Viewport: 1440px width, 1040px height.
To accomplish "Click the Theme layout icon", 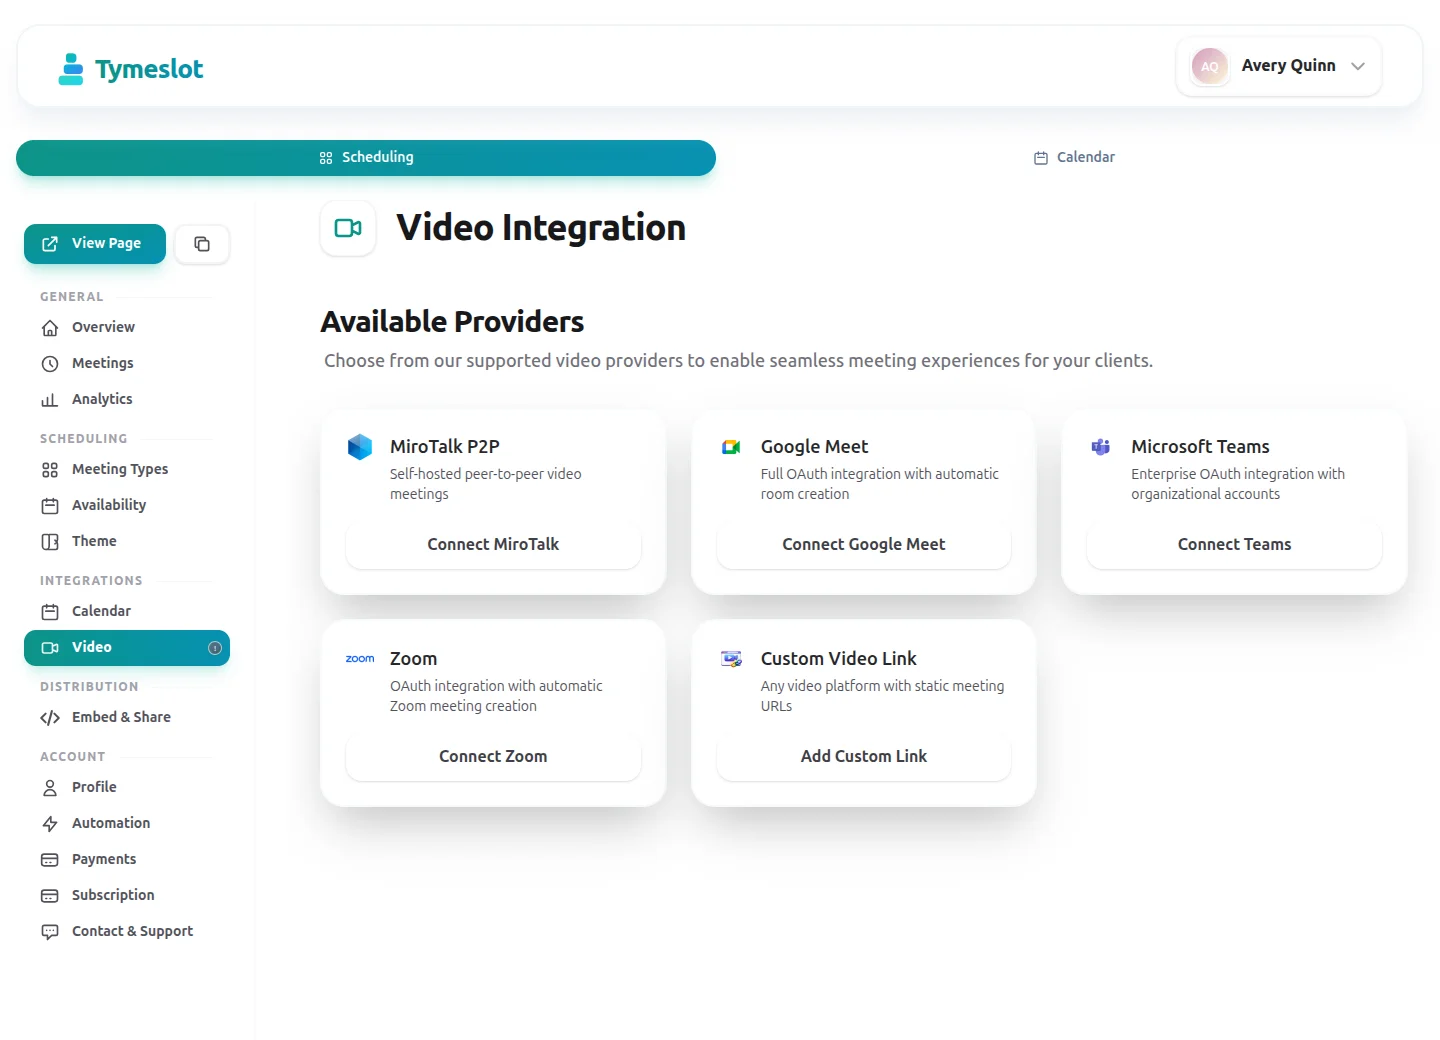I will (x=50, y=542).
